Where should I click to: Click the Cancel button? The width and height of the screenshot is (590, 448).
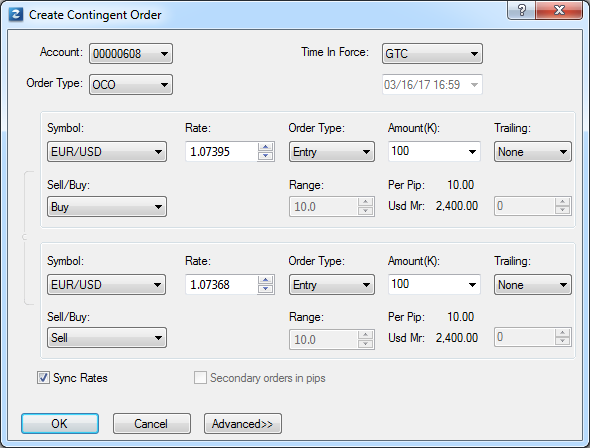152,424
